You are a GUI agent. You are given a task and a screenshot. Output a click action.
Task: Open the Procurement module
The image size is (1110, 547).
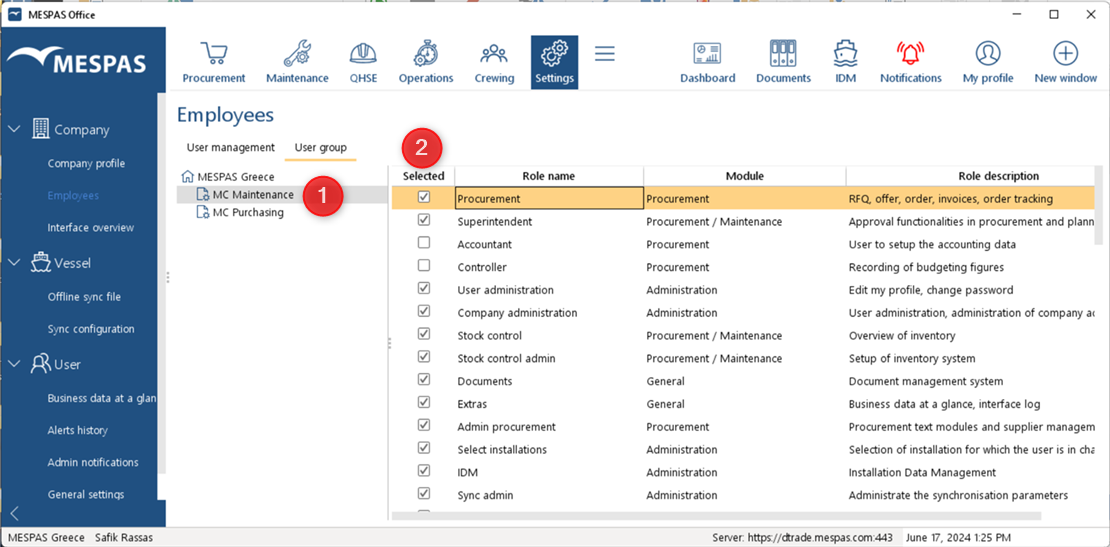[x=214, y=62]
